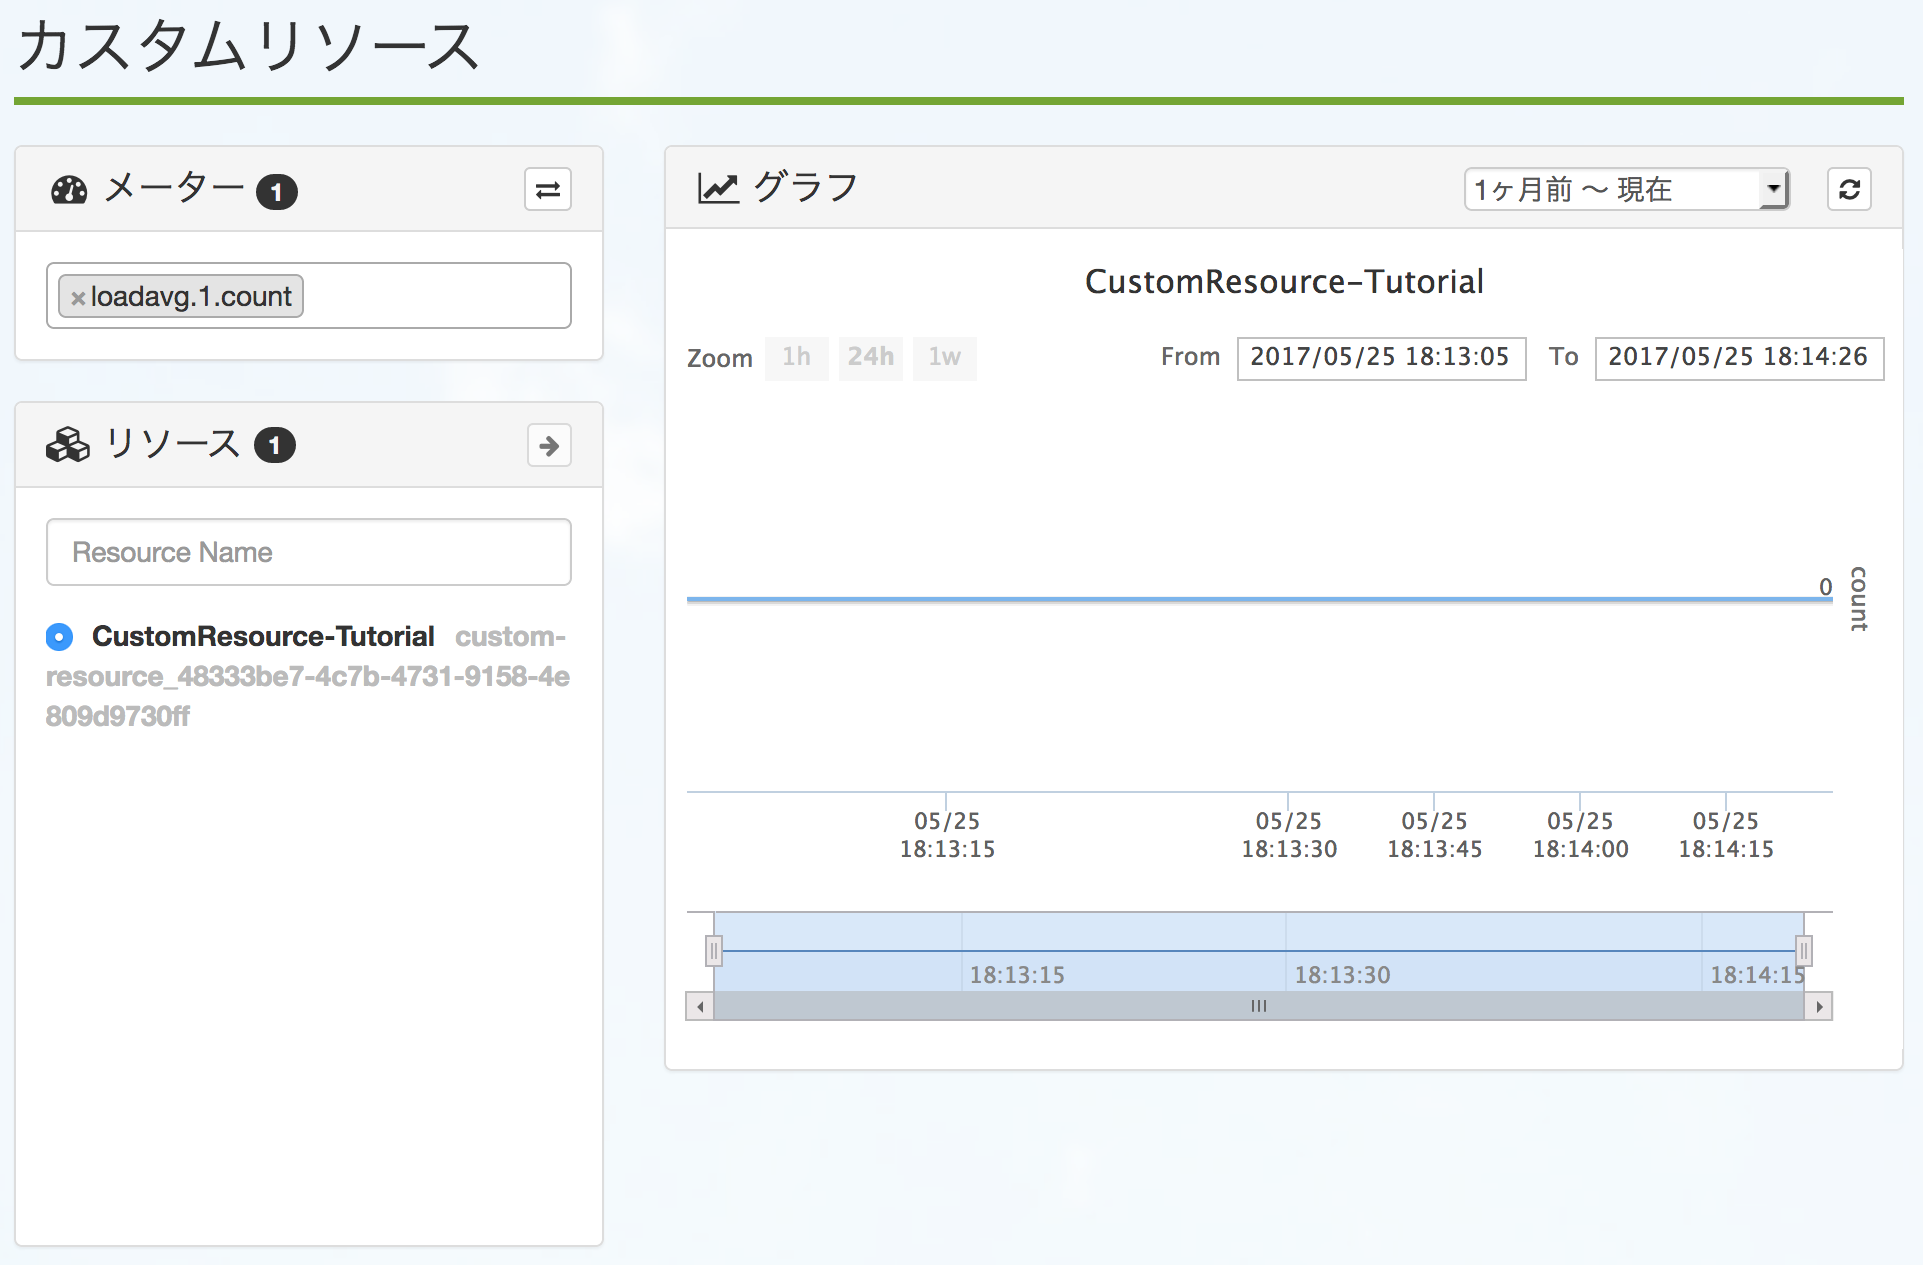Viewport: 1923px width, 1265px height.
Task: Click the resource cubes icon
Action: point(68,444)
